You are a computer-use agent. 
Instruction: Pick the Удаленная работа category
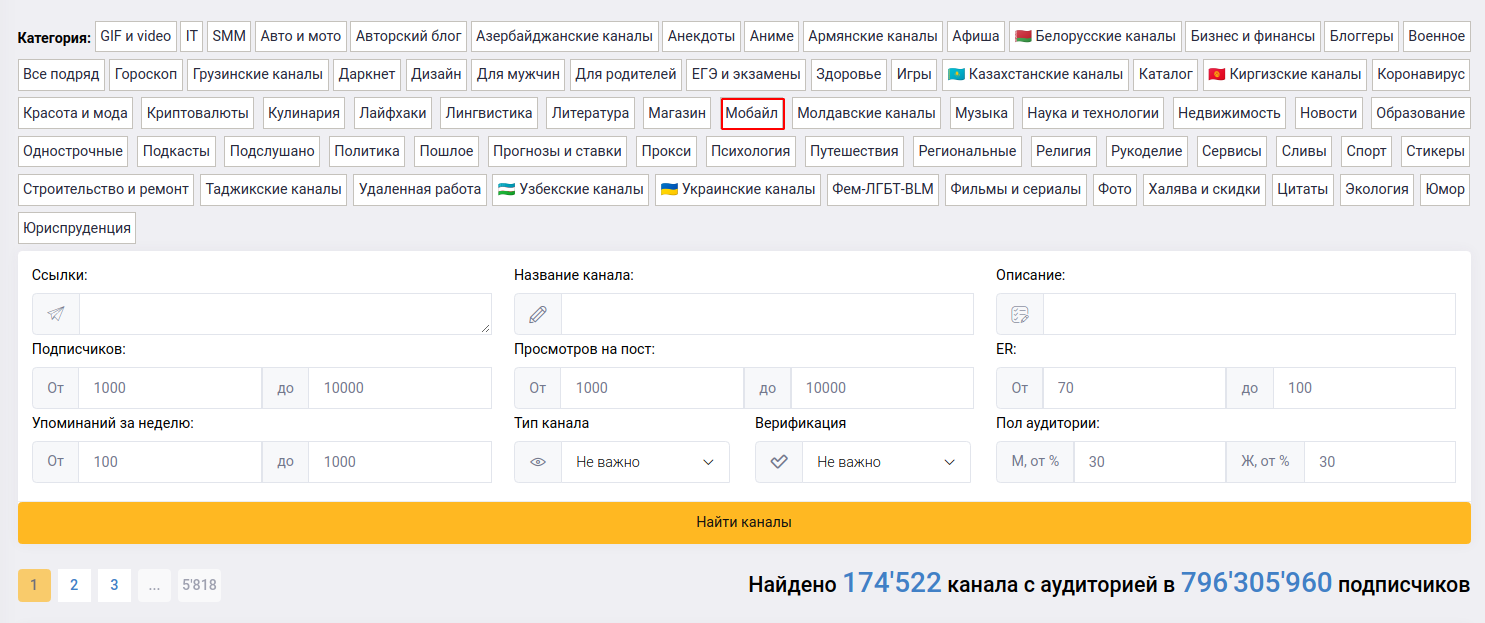[x=420, y=189]
